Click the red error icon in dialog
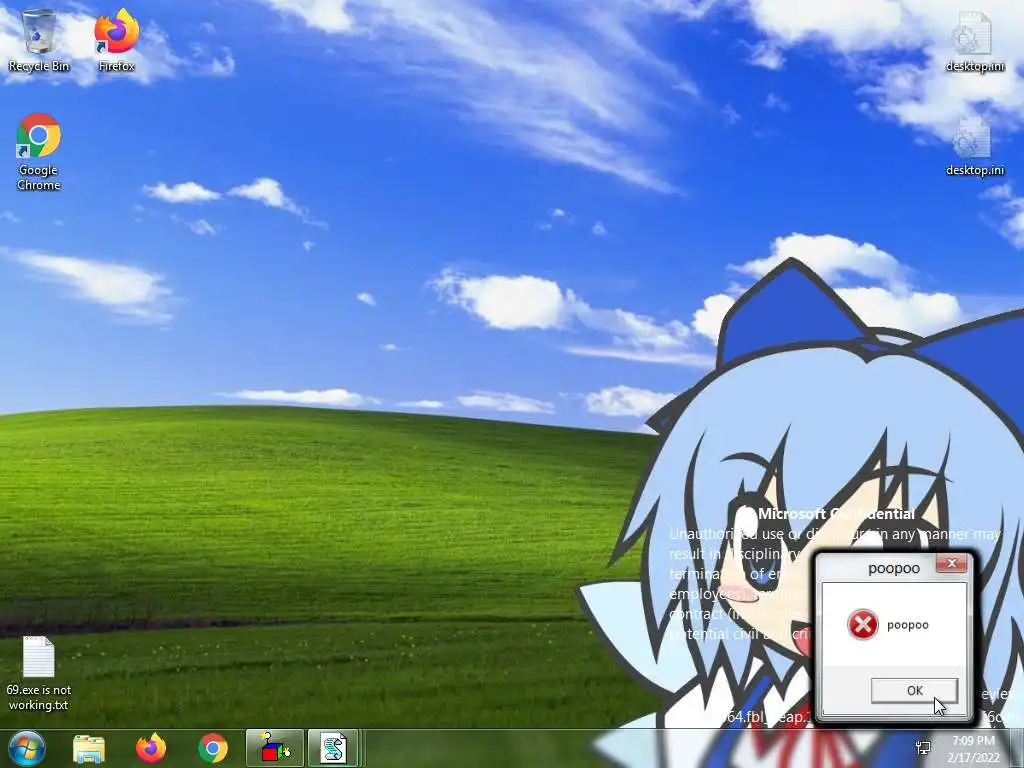Screen dimensions: 1024x768 click(x=863, y=625)
